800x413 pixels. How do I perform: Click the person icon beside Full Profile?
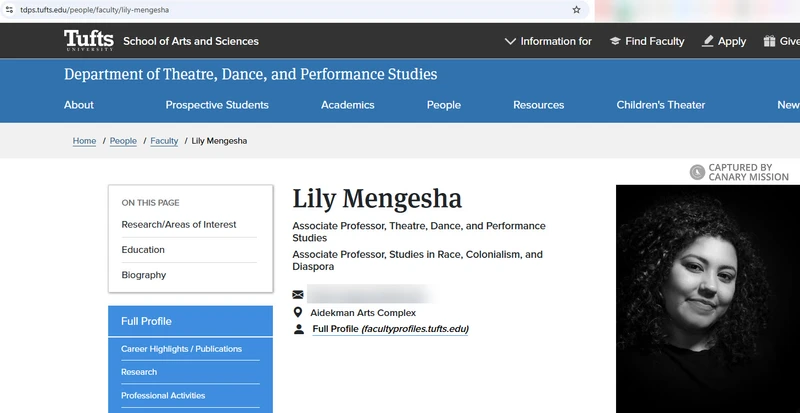tap(298, 329)
